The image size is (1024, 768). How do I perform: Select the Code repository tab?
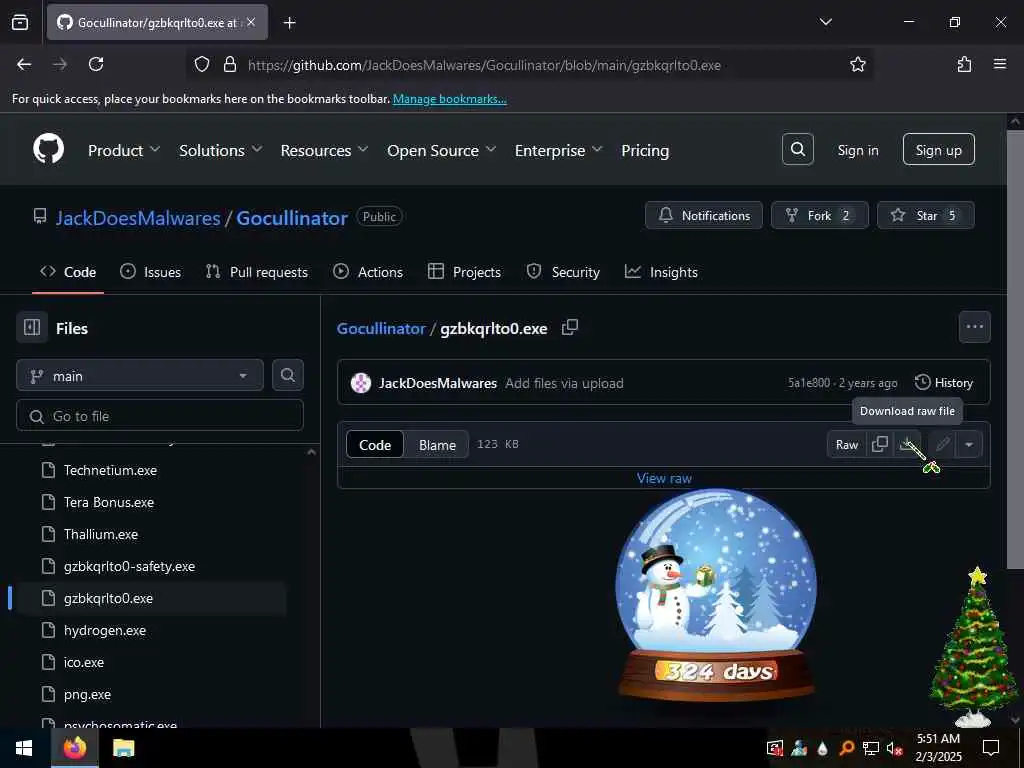point(68,272)
